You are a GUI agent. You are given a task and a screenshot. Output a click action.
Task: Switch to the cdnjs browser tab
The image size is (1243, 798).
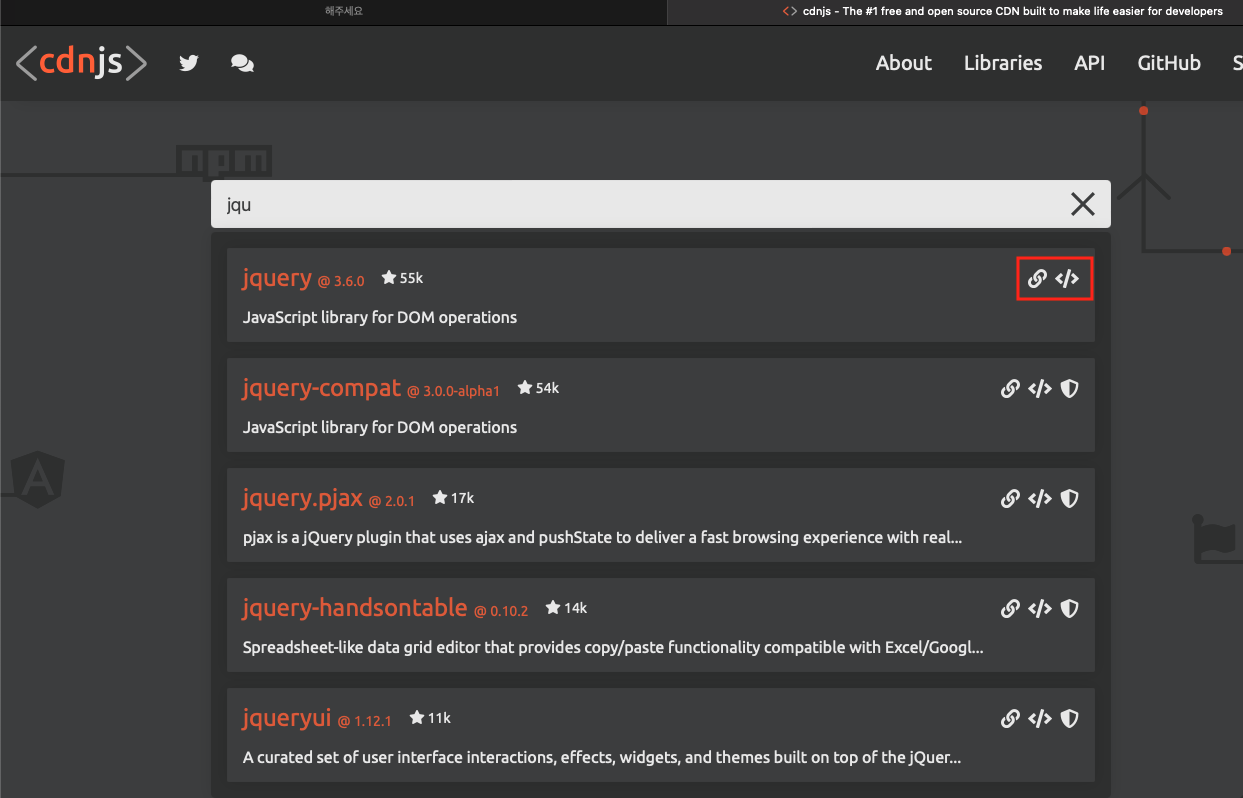point(955,12)
